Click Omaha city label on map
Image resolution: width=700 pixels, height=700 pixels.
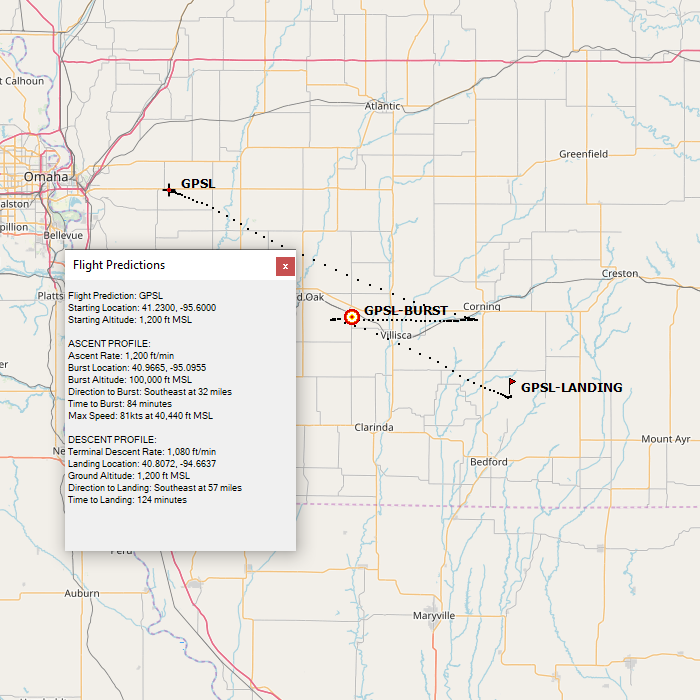click(46, 177)
